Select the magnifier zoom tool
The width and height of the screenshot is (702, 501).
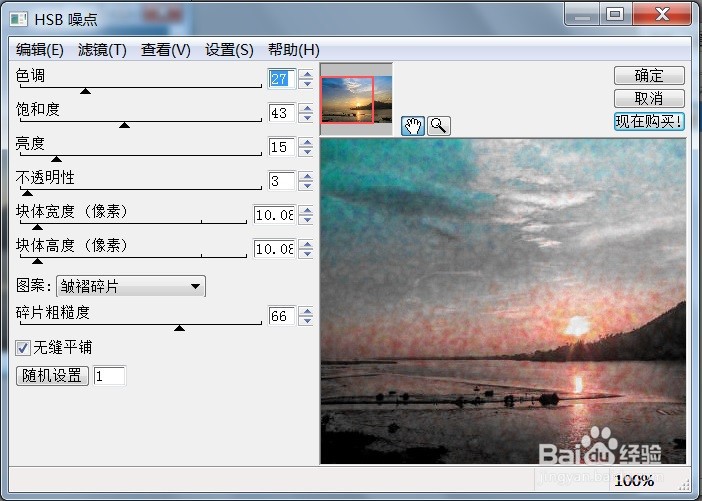[x=439, y=125]
